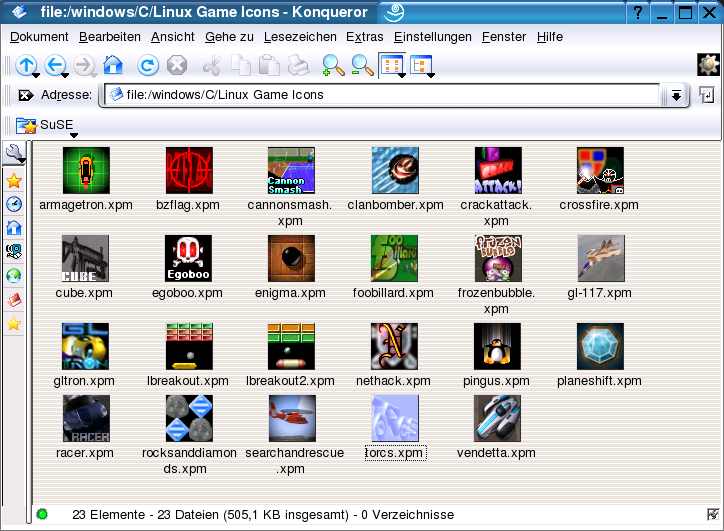This screenshot has height=531, width=724.
Task: Select the crossfire.xpm file
Action: (599, 179)
